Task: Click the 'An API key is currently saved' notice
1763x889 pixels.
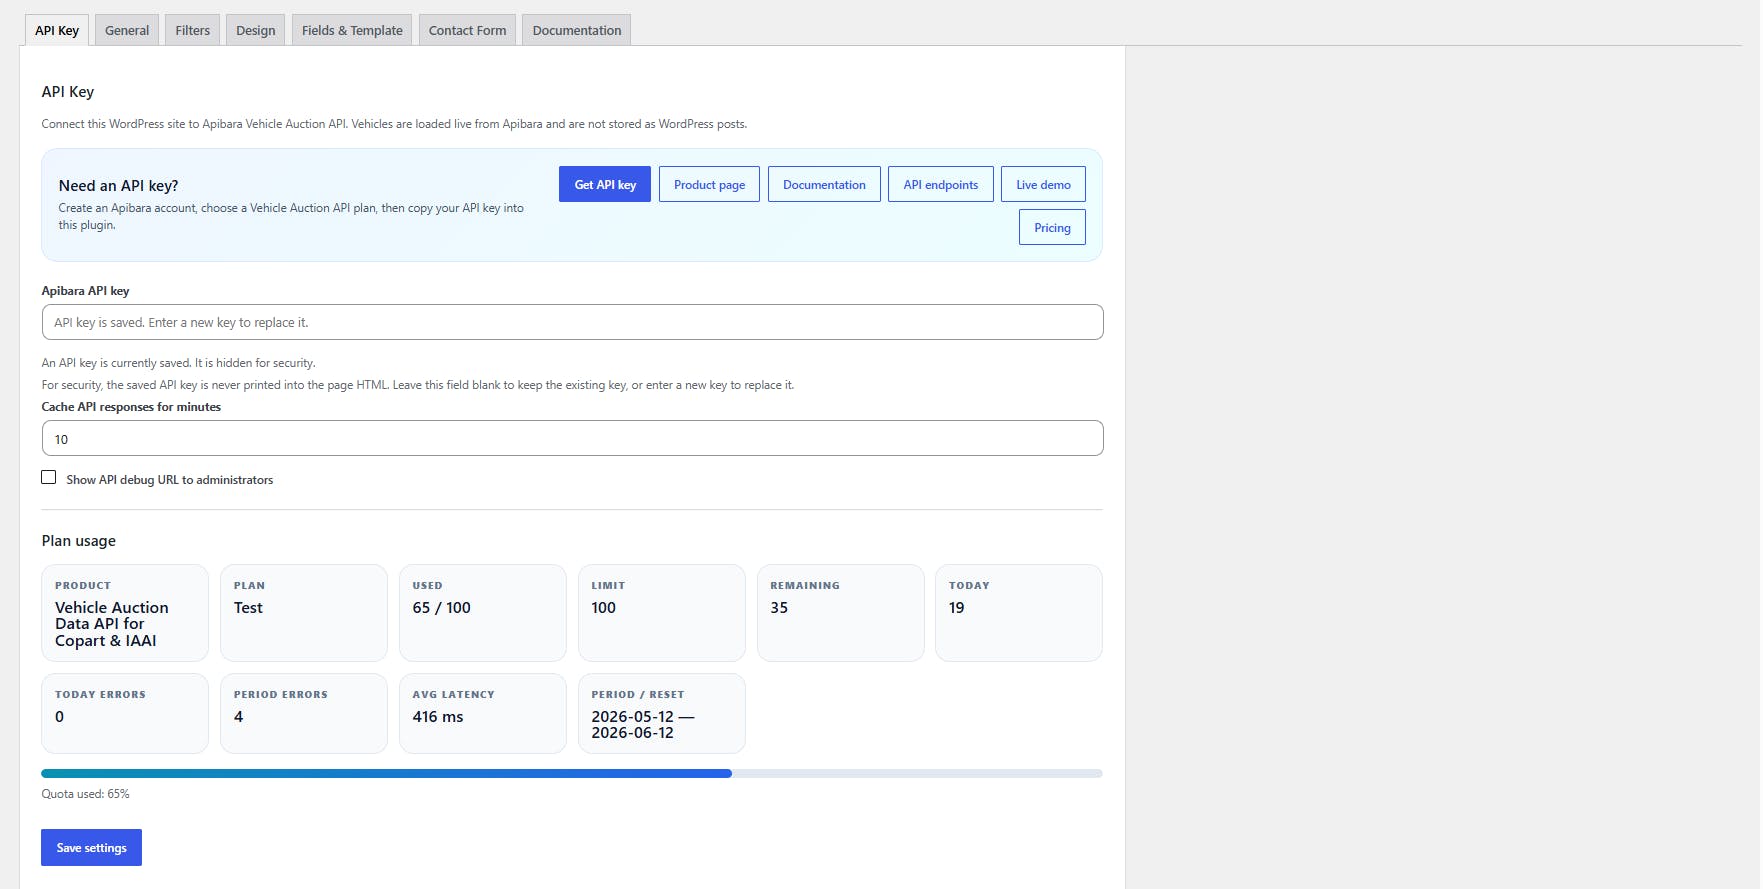Action: click(178, 363)
